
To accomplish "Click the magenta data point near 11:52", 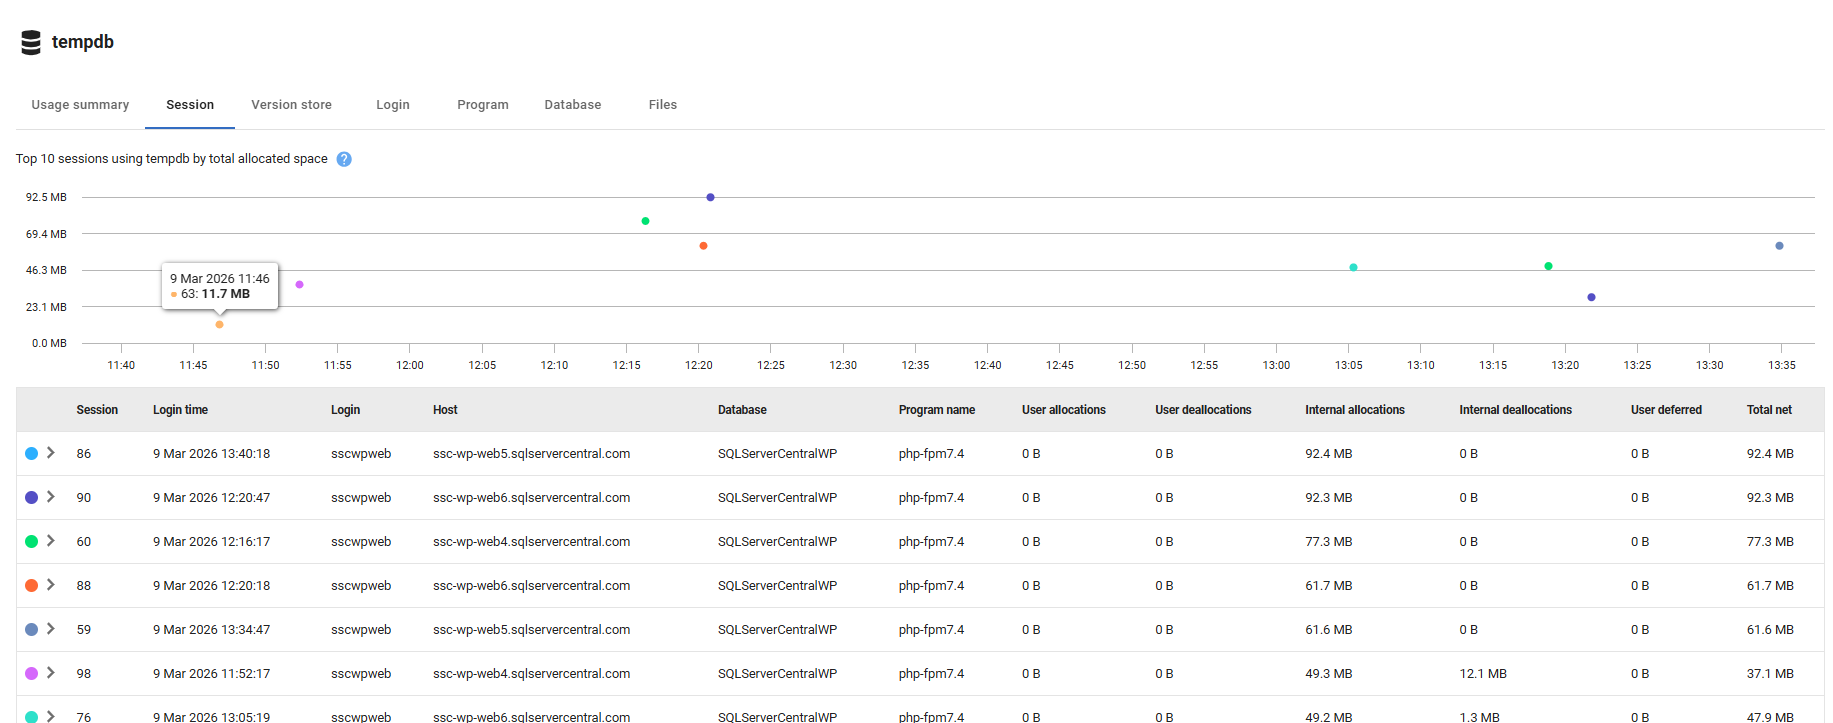I will coord(299,285).
